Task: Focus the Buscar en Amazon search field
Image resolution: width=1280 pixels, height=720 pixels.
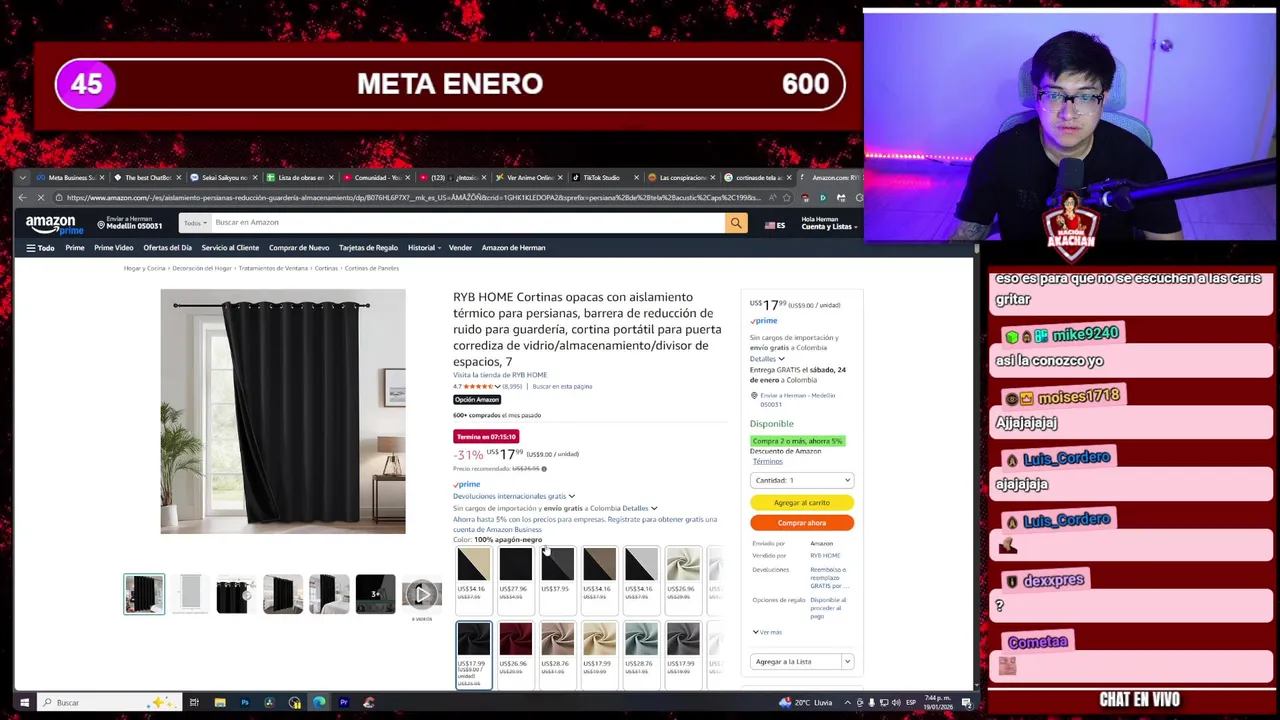Action: 467,223
